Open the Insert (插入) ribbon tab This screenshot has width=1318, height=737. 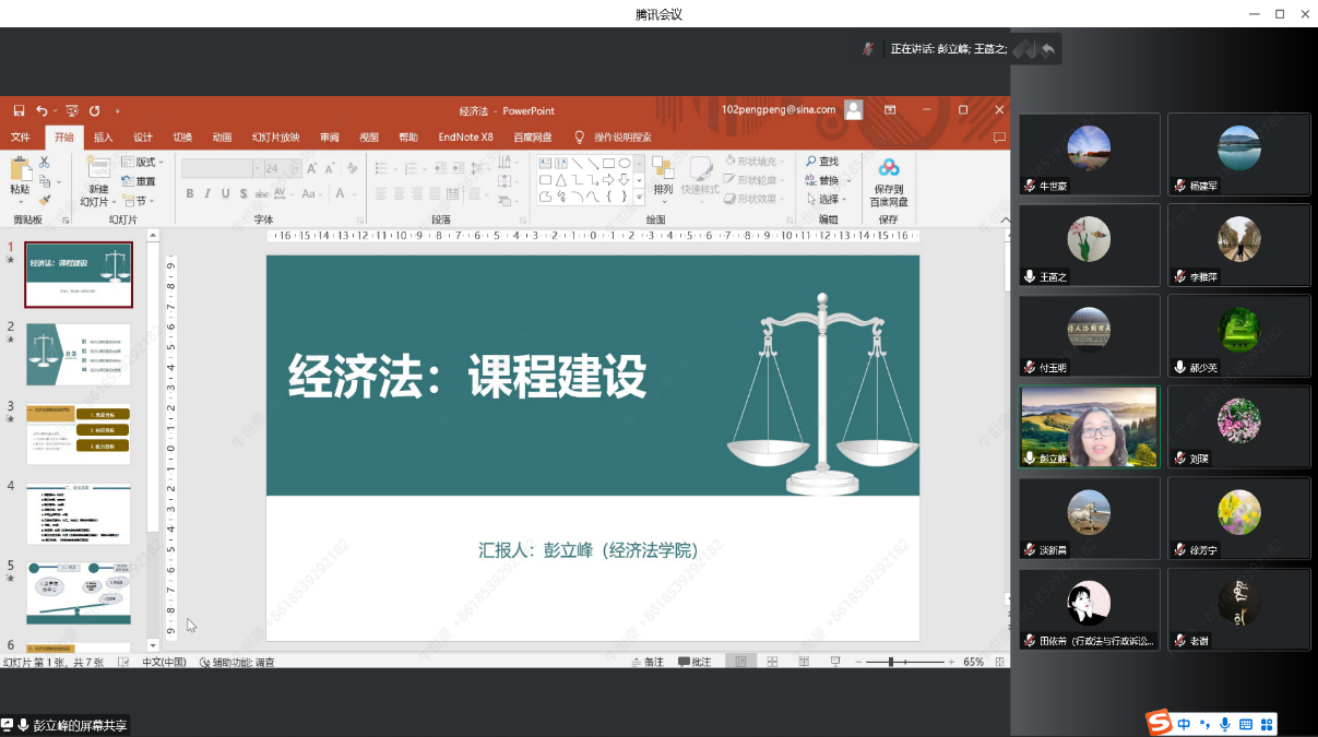(103, 138)
